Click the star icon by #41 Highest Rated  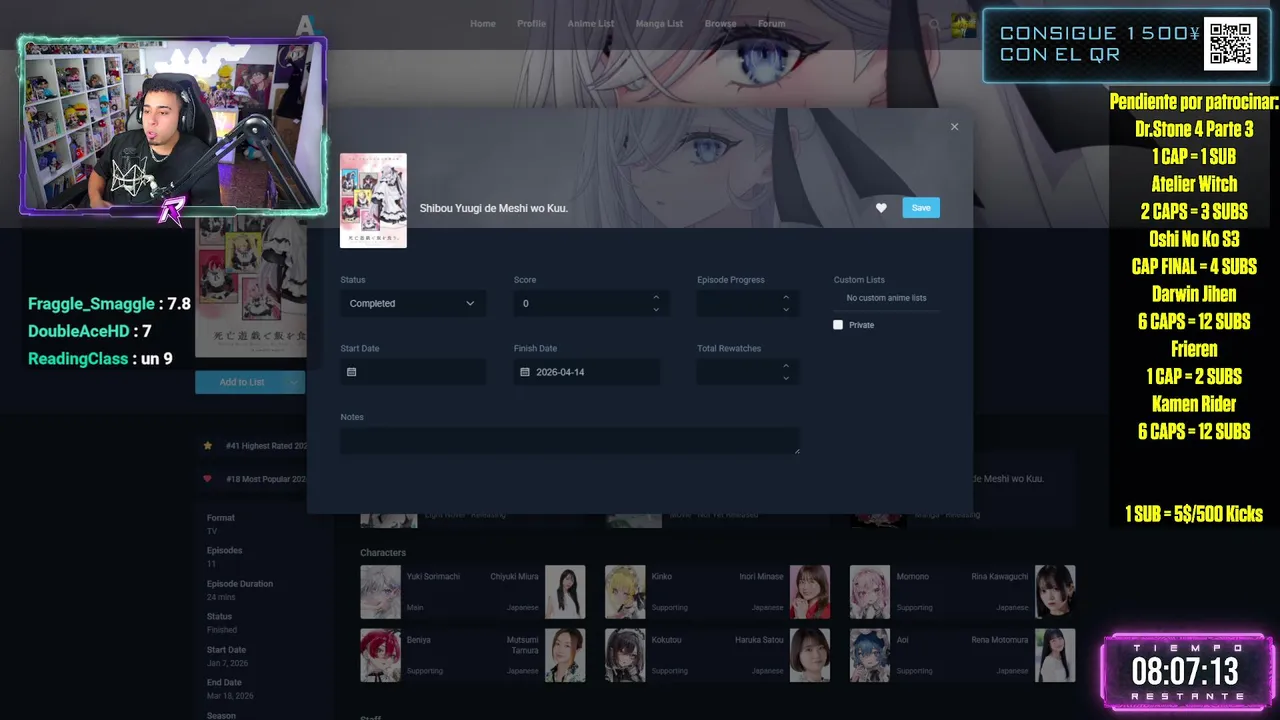tap(208, 446)
